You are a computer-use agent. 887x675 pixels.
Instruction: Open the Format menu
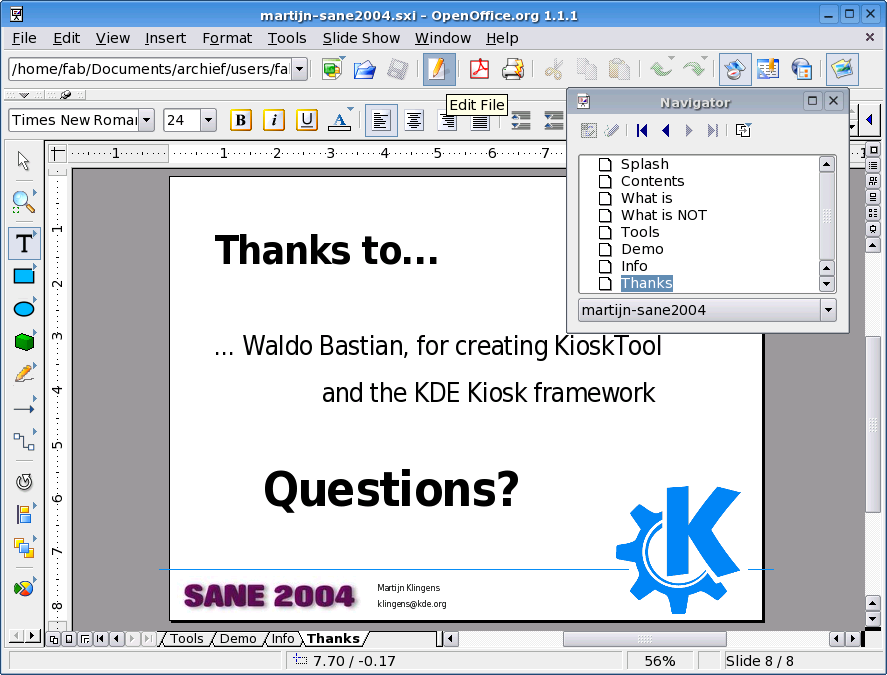coord(227,38)
